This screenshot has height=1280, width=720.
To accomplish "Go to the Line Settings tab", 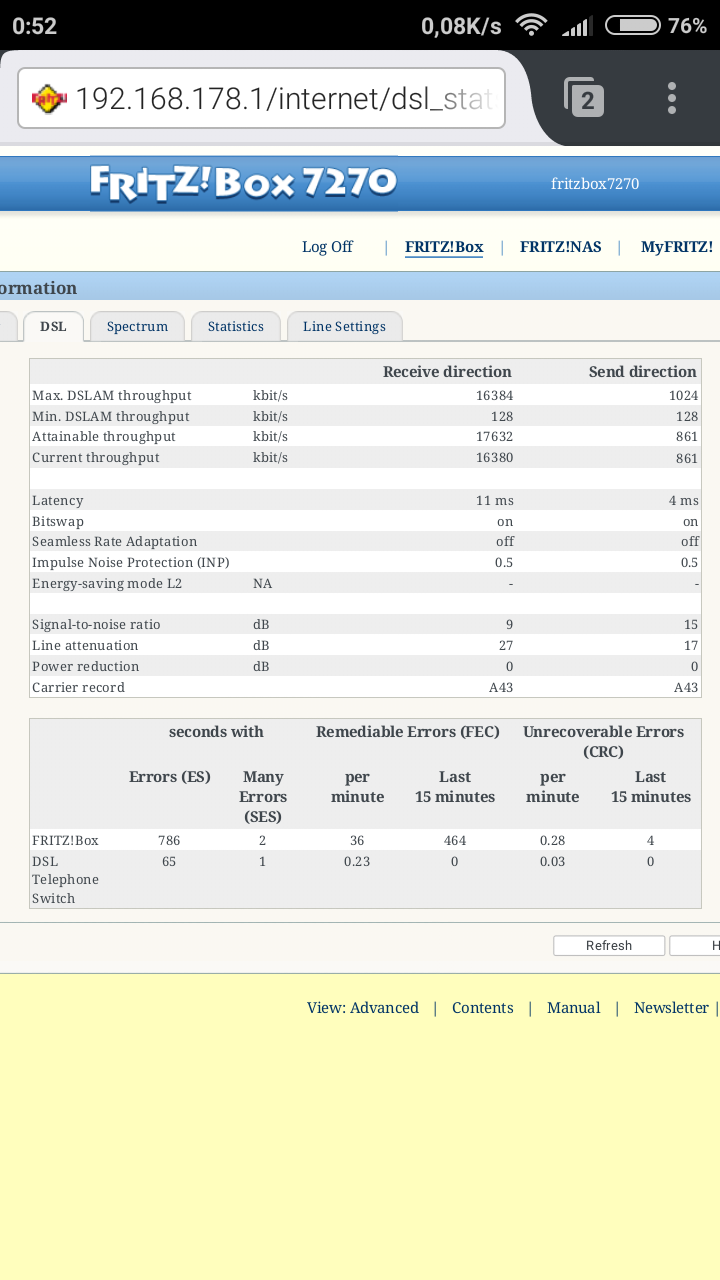I will 344,326.
